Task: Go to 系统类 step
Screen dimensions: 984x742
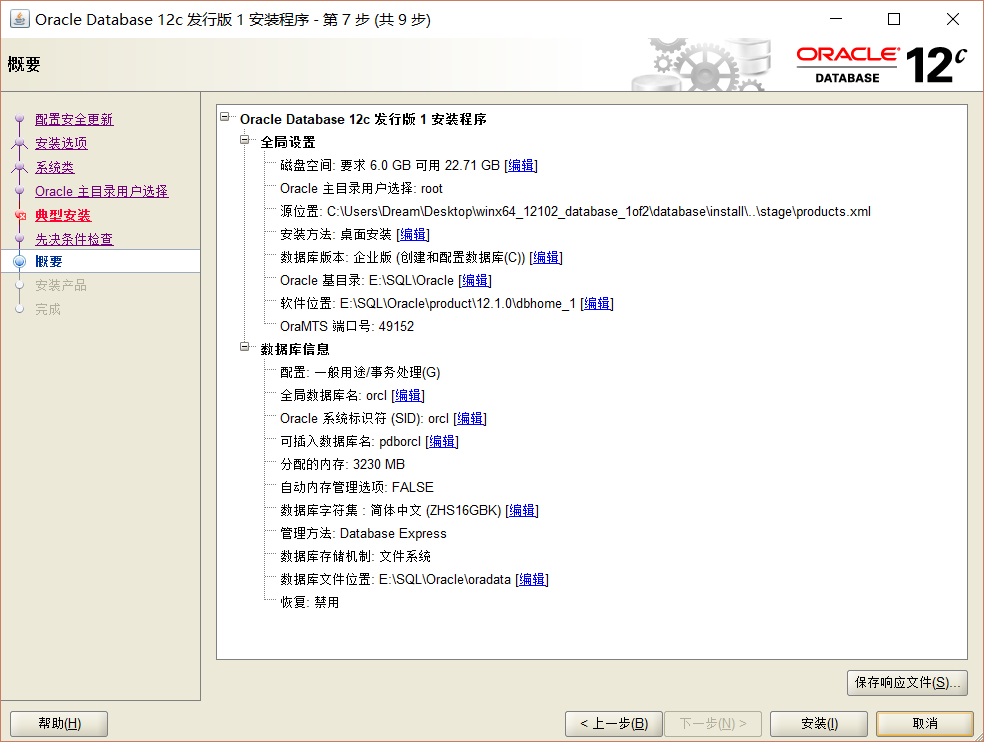Action: [x=55, y=167]
